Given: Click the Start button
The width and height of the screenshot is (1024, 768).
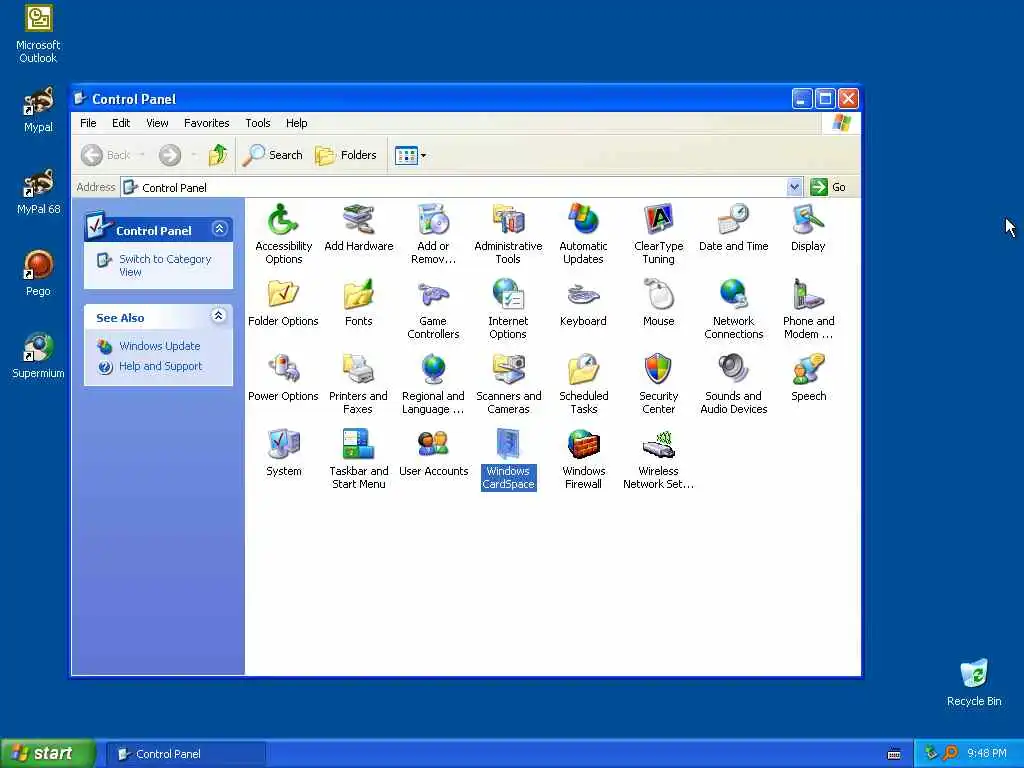Looking at the screenshot, I should pos(47,753).
